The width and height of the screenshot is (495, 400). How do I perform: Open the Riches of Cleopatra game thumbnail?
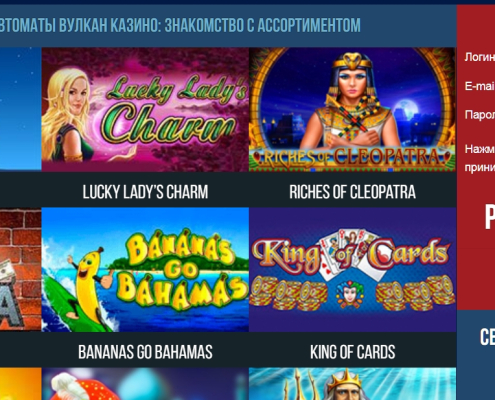[352, 109]
